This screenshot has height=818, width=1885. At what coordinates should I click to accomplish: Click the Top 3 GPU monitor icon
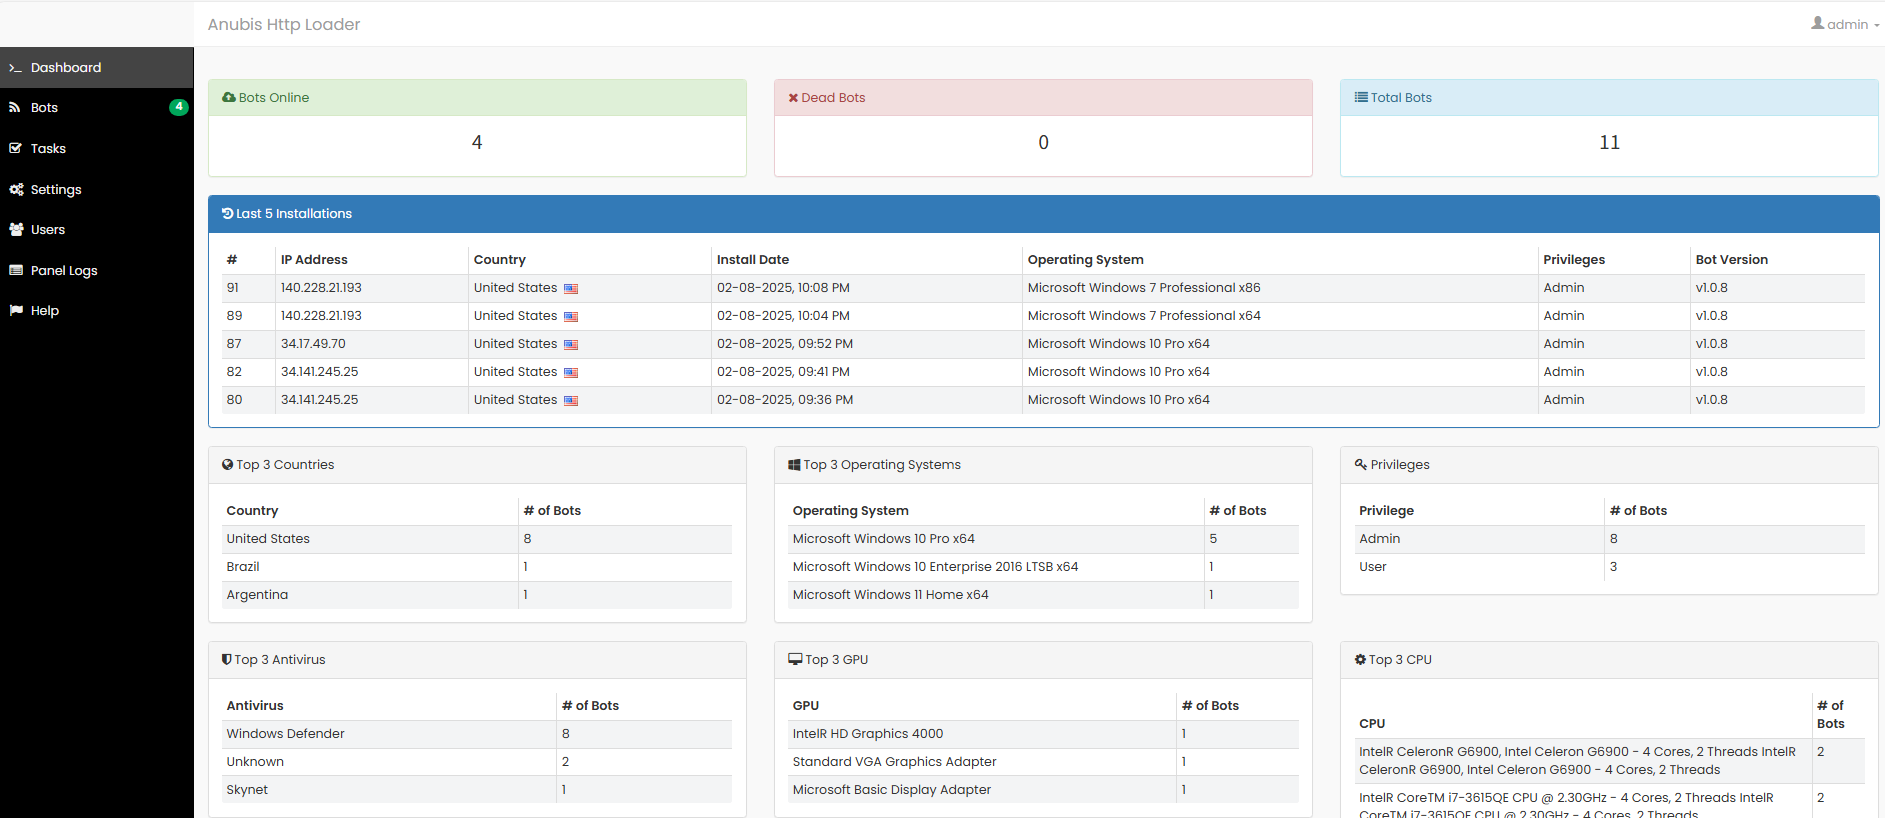click(795, 659)
